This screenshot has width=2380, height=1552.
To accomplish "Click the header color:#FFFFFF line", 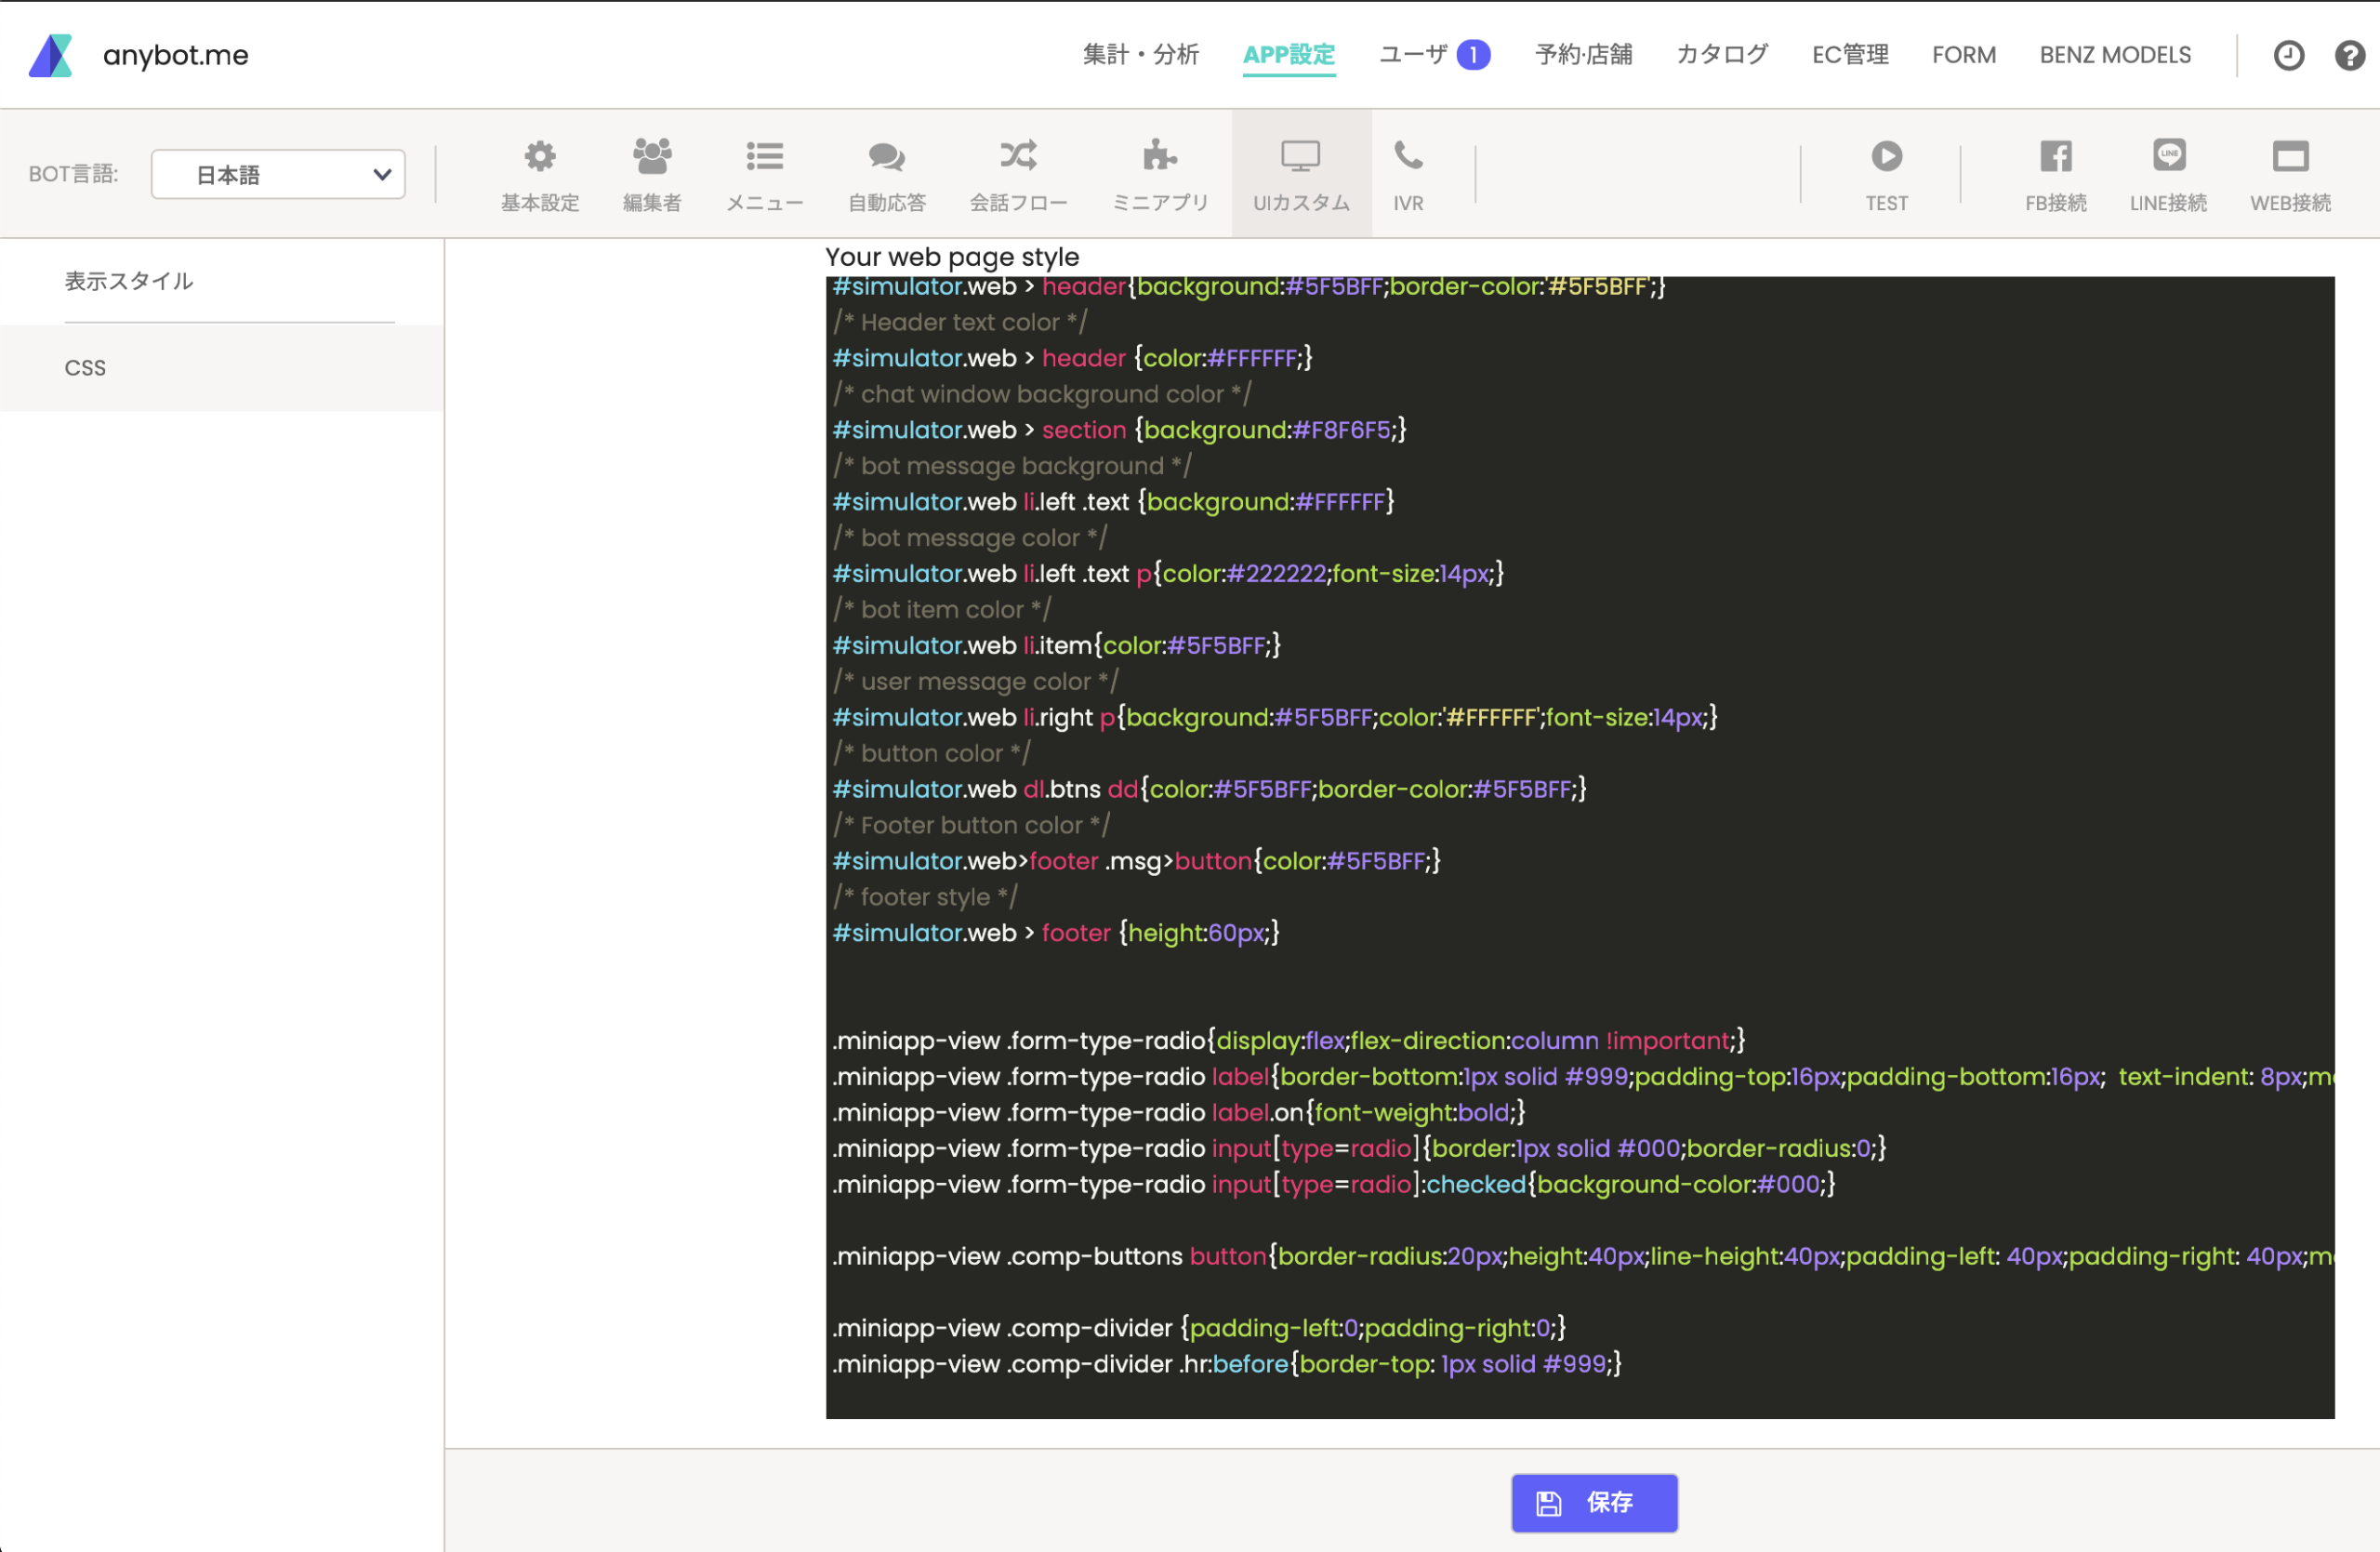I will click(x=1073, y=358).
